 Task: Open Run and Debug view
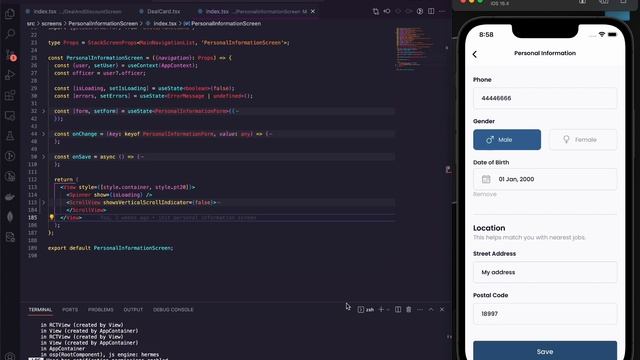coord(10,75)
